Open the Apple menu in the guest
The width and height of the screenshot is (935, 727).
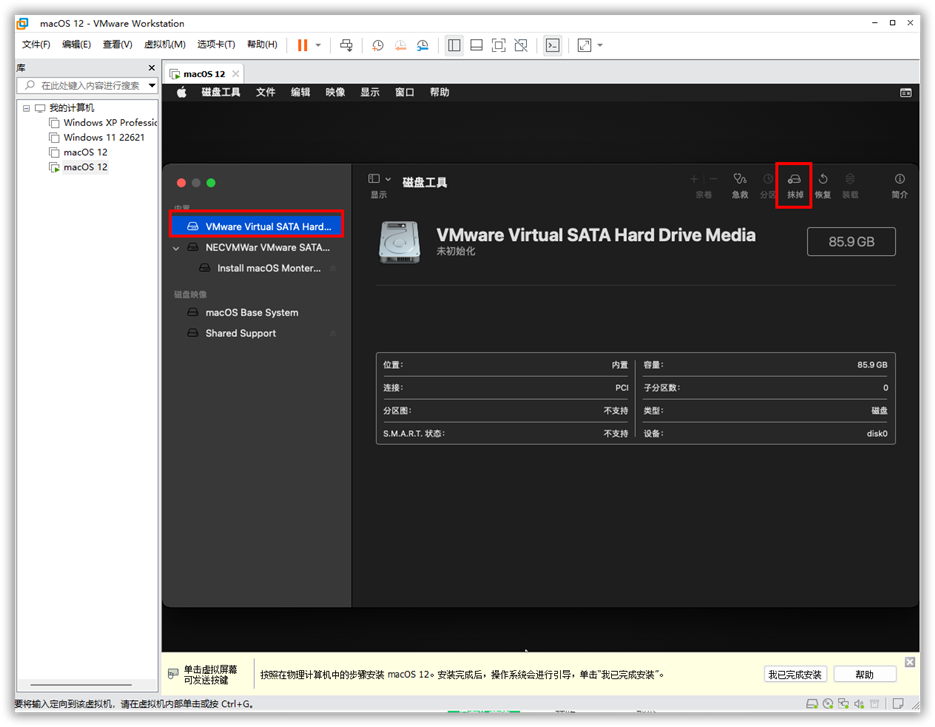click(182, 92)
